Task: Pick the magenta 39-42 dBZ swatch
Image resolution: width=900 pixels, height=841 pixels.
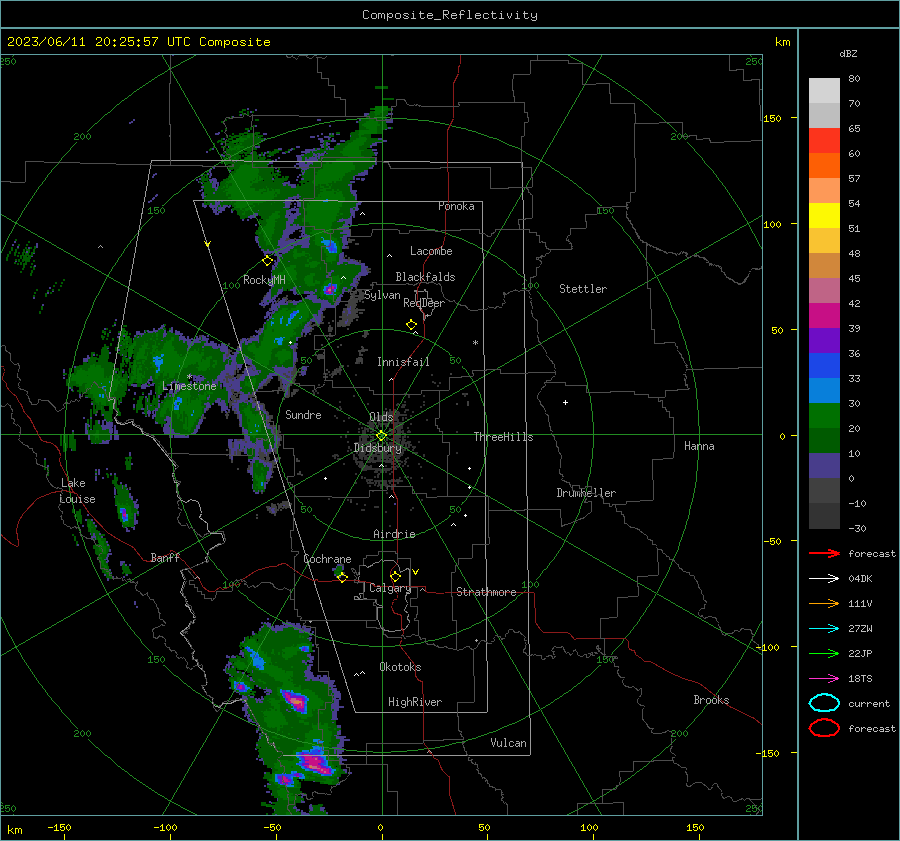Action: pyautogui.click(x=824, y=316)
